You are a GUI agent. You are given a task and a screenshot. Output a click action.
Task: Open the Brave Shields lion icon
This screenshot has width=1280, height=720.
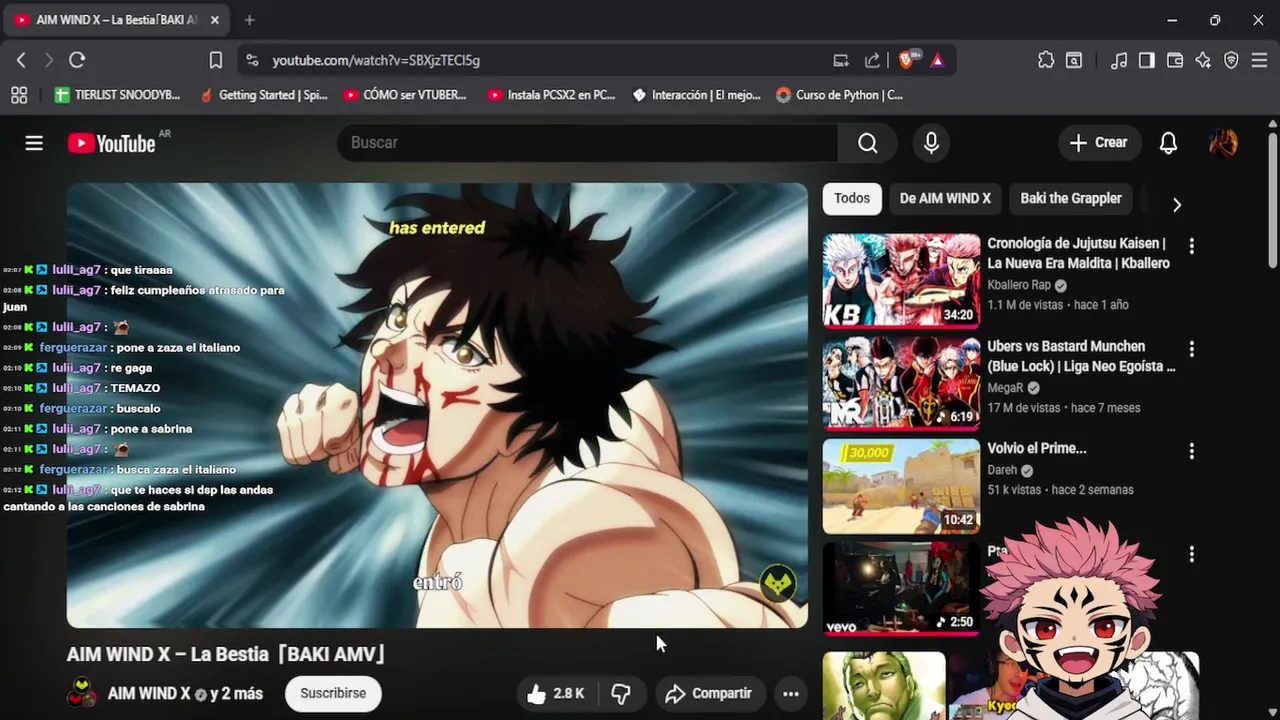tap(906, 60)
